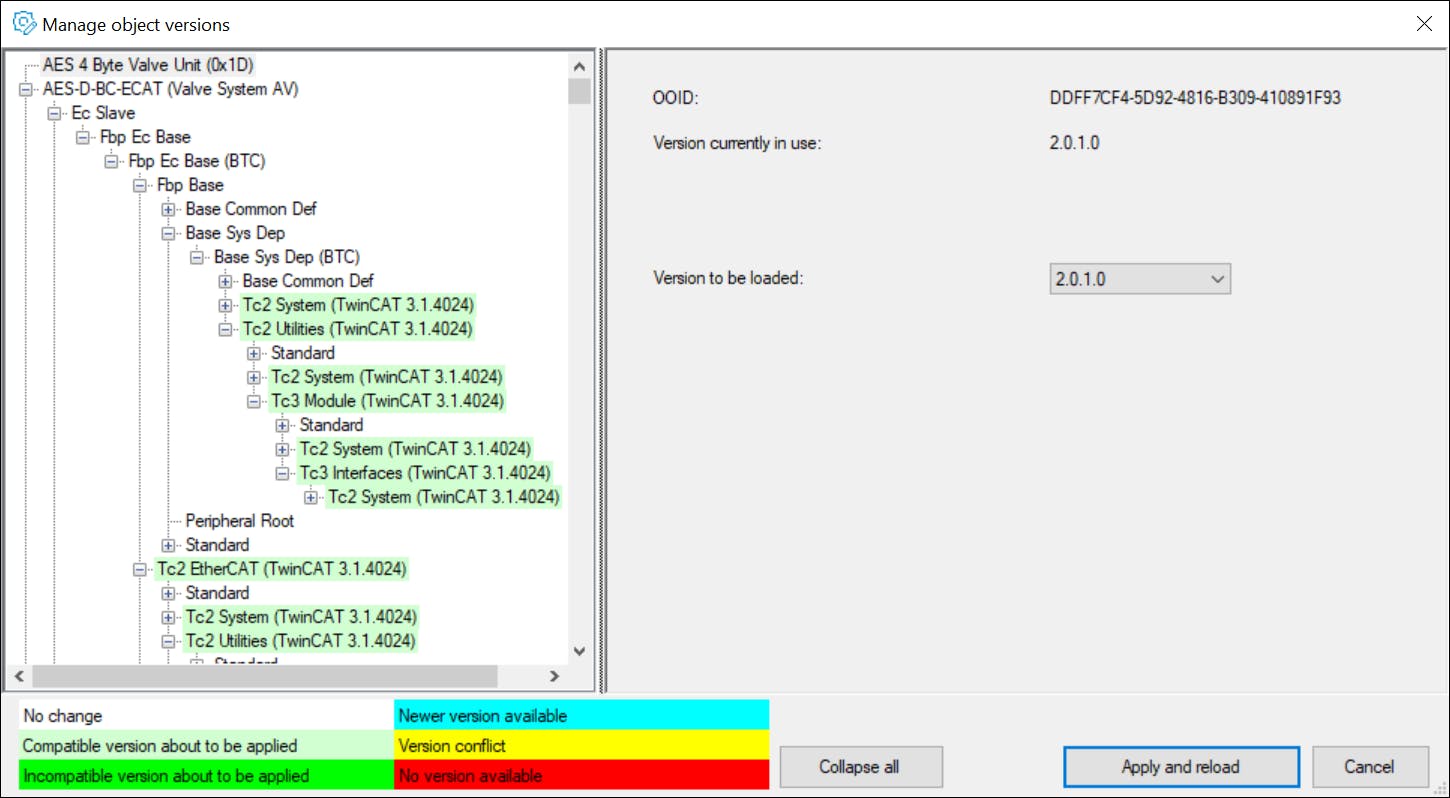This screenshot has height=798, width=1450.
Task: Click the cyan Newer version available swatch
Action: coord(581,716)
